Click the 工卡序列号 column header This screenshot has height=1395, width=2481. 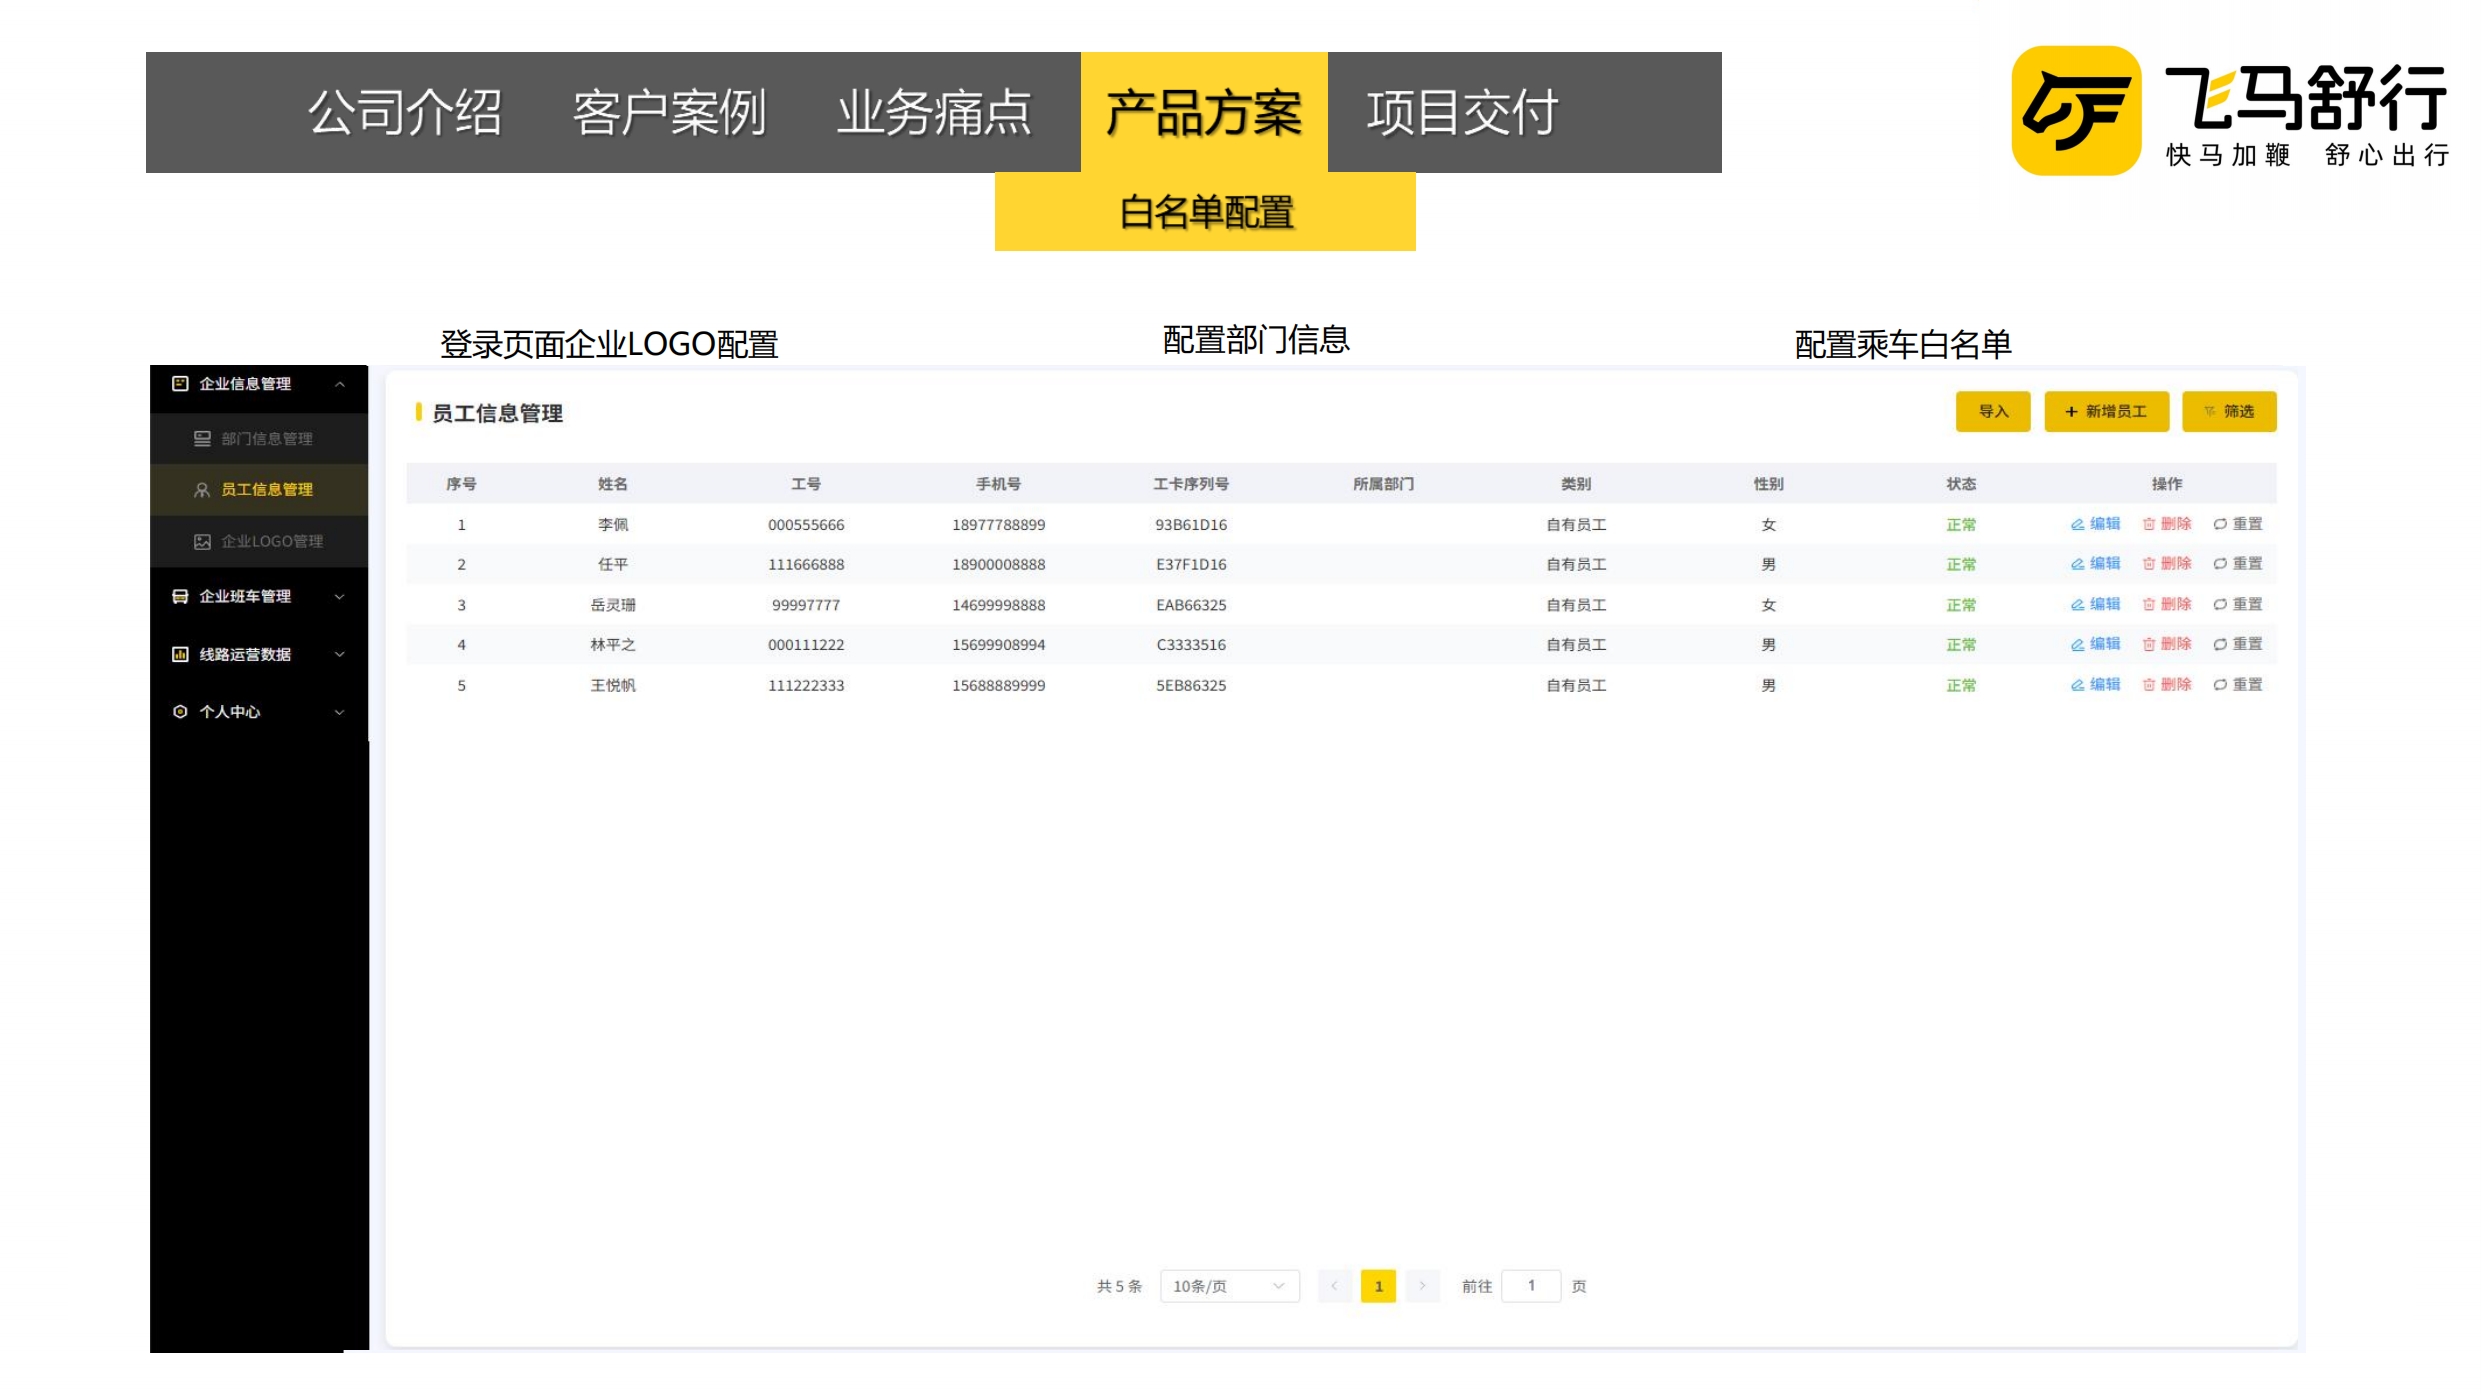click(x=1191, y=484)
